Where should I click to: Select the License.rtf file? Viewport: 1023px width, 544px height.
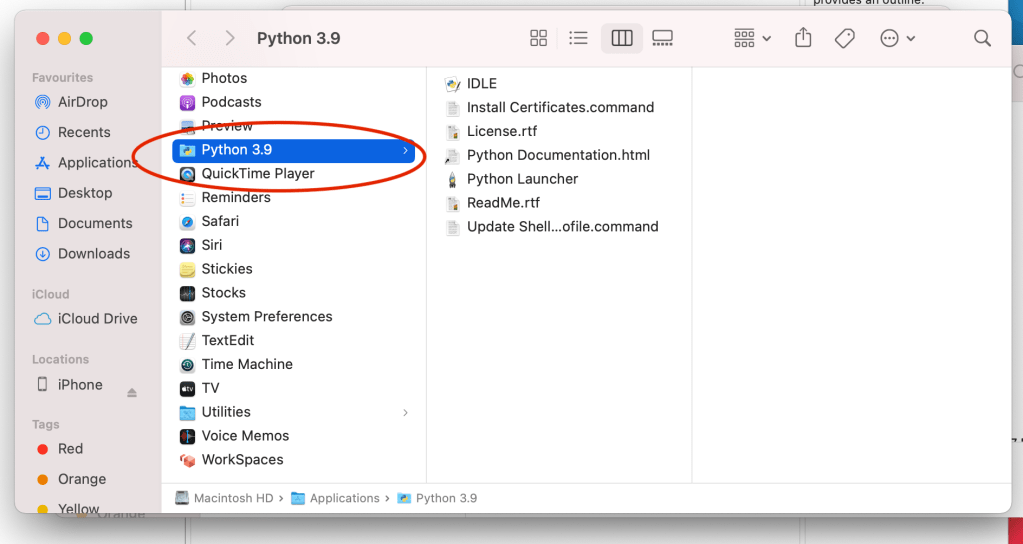[501, 131]
